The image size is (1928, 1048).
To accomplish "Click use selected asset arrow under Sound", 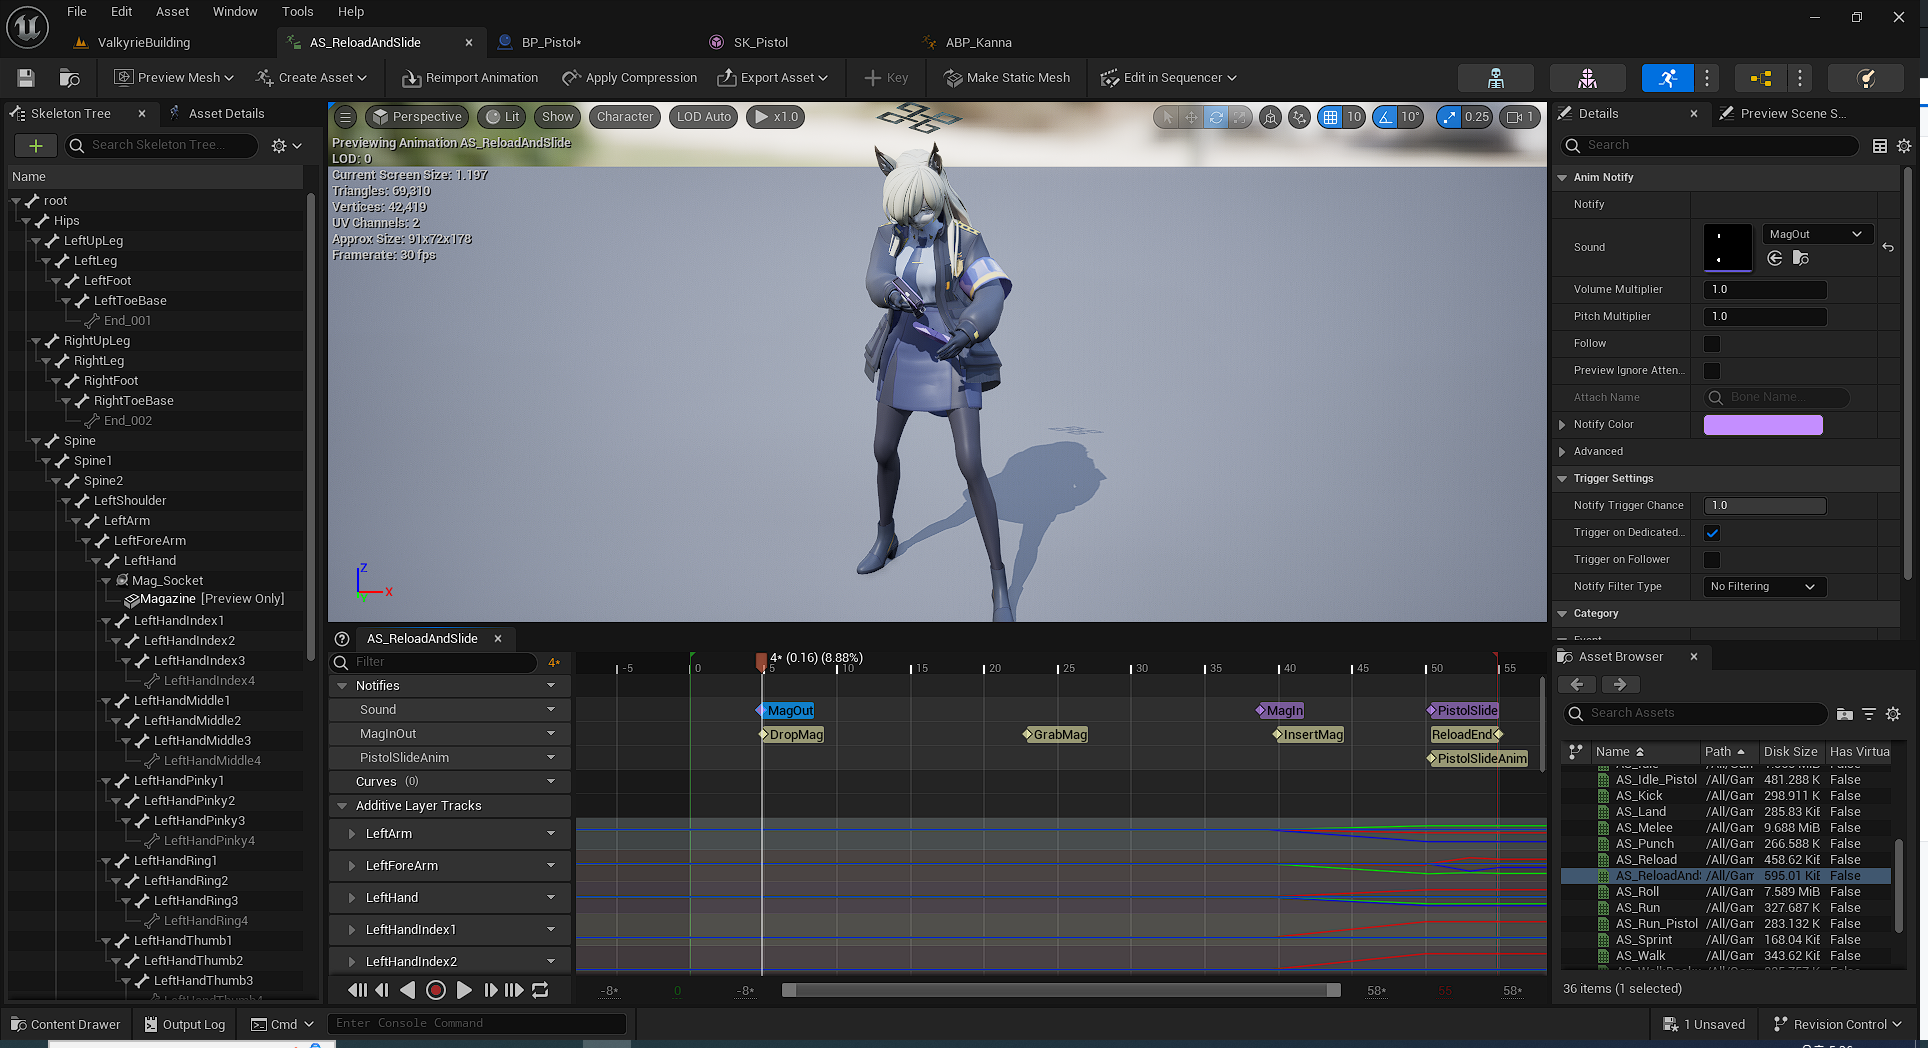I will 1775,258.
